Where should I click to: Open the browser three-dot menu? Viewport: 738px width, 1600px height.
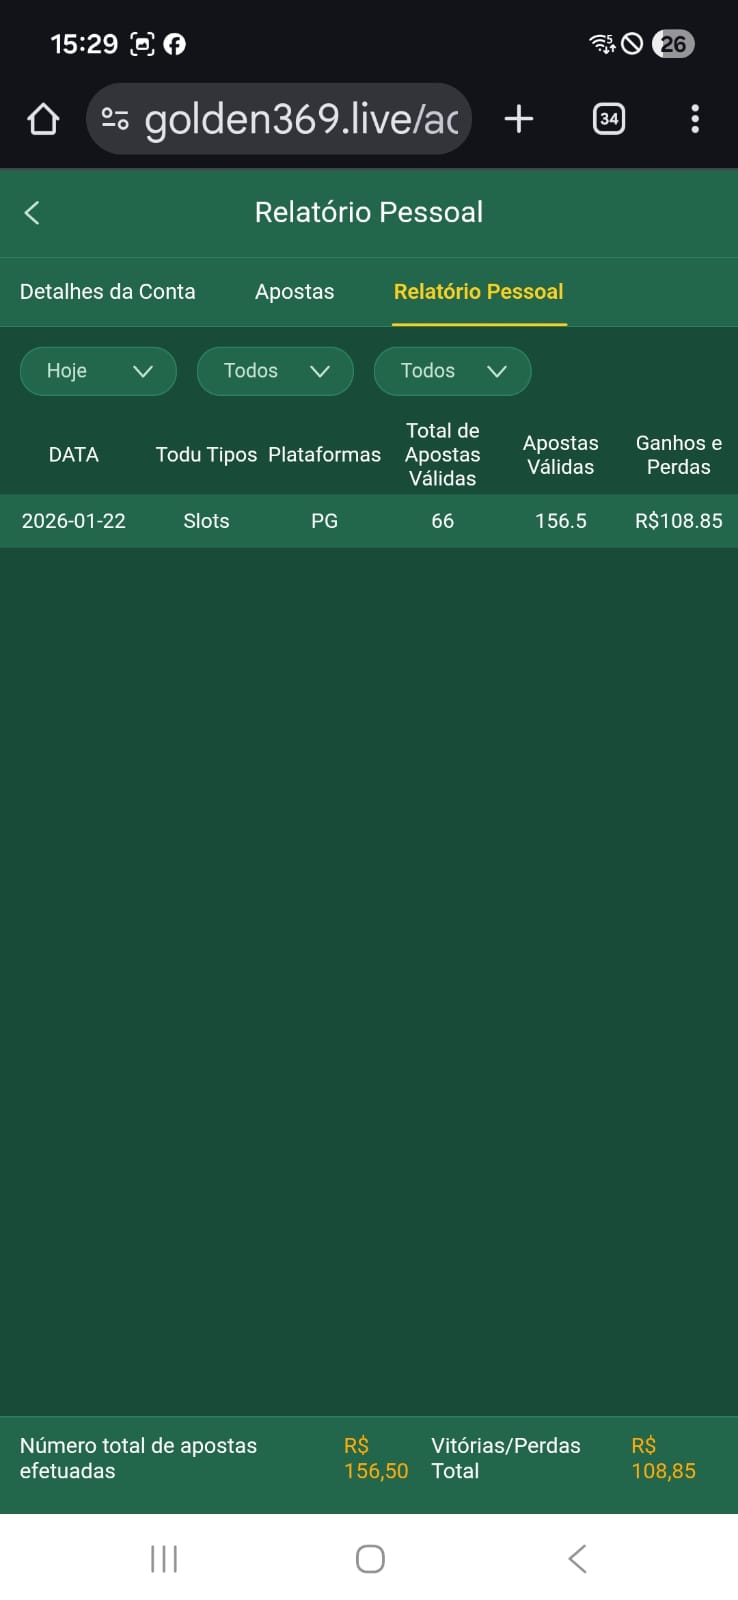[x=695, y=120]
